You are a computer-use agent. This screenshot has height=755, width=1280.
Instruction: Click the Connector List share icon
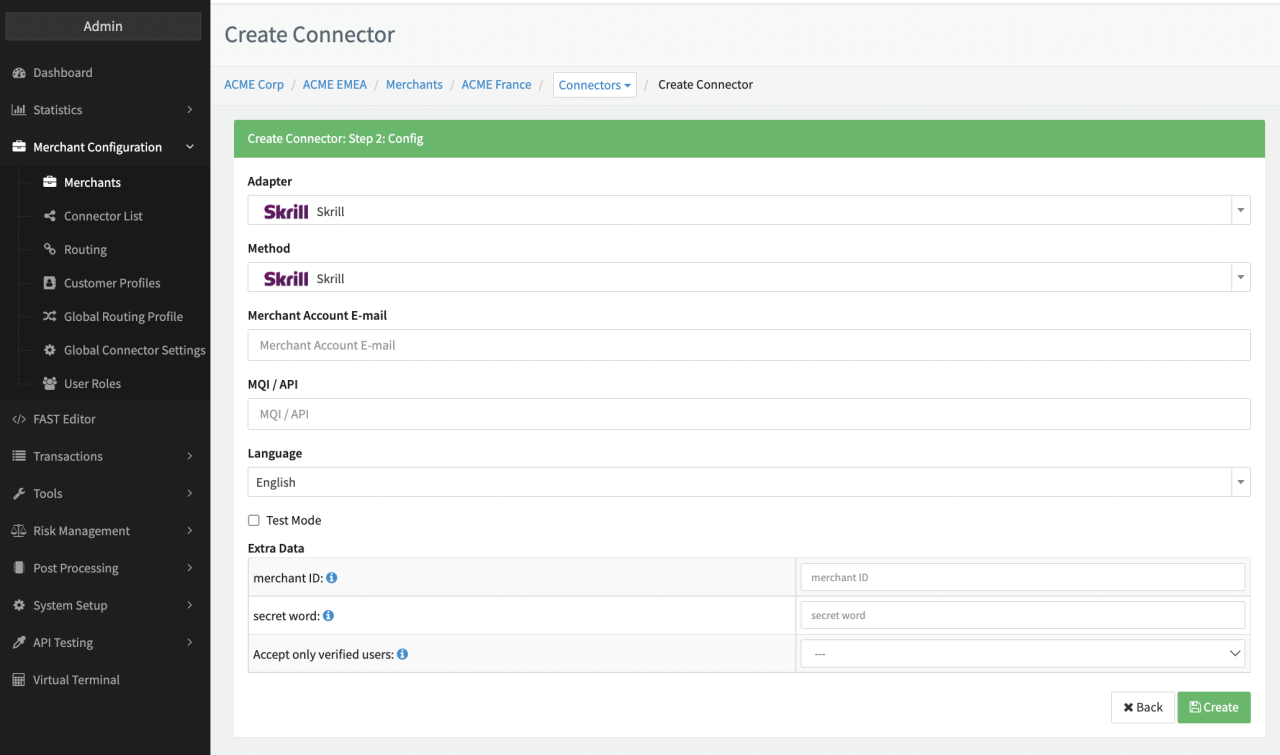tap(50, 216)
